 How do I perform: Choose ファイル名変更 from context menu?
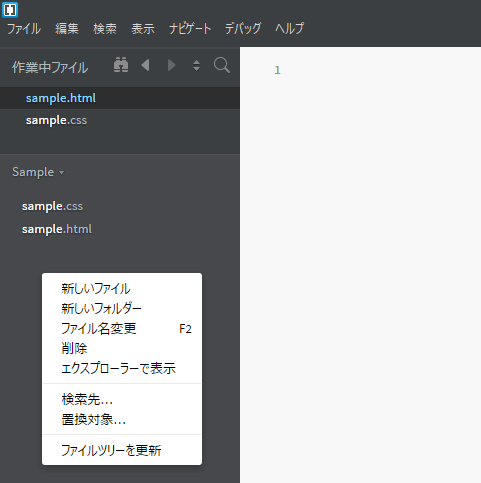(x=122, y=329)
